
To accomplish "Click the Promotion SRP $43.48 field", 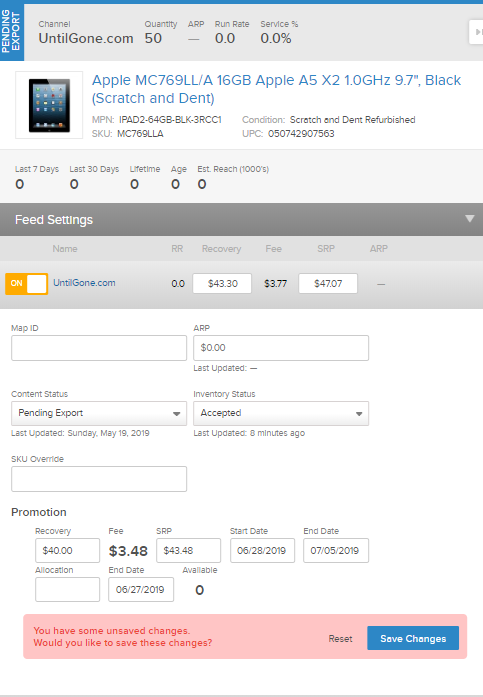I will 188,551.
